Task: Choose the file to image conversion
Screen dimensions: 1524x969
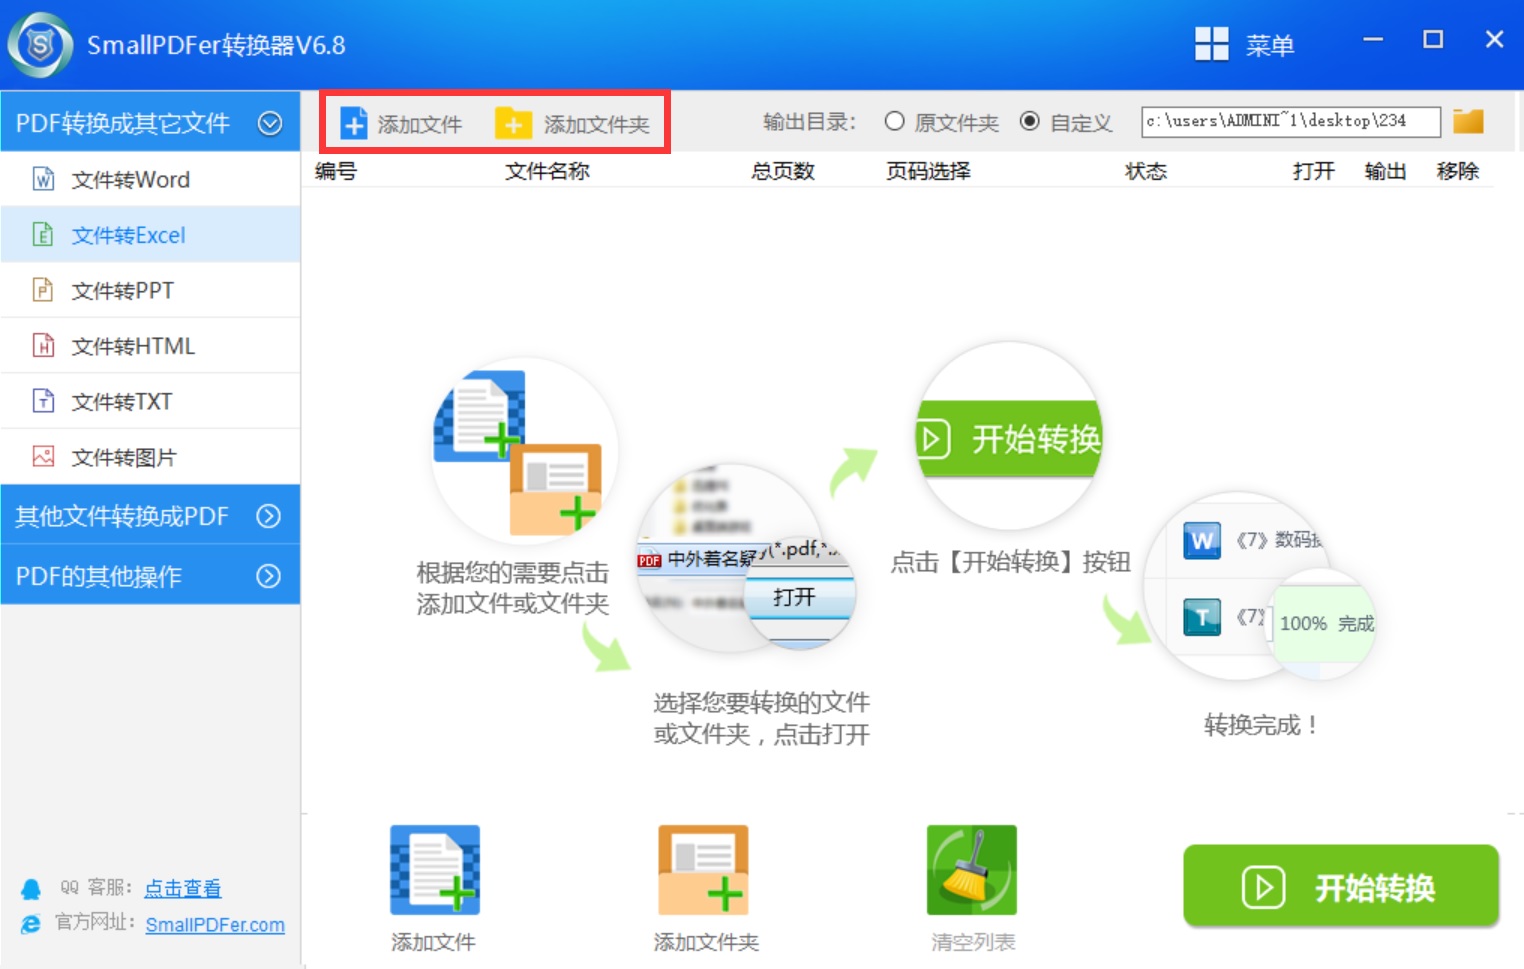Action: tap(123, 457)
